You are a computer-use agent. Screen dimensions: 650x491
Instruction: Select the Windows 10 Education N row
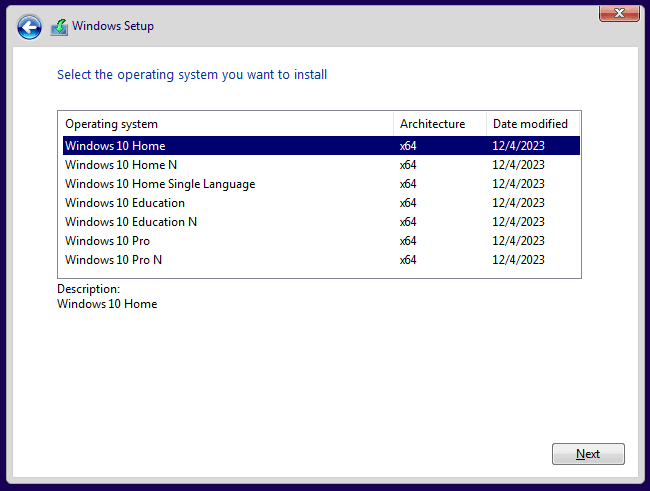click(x=321, y=222)
